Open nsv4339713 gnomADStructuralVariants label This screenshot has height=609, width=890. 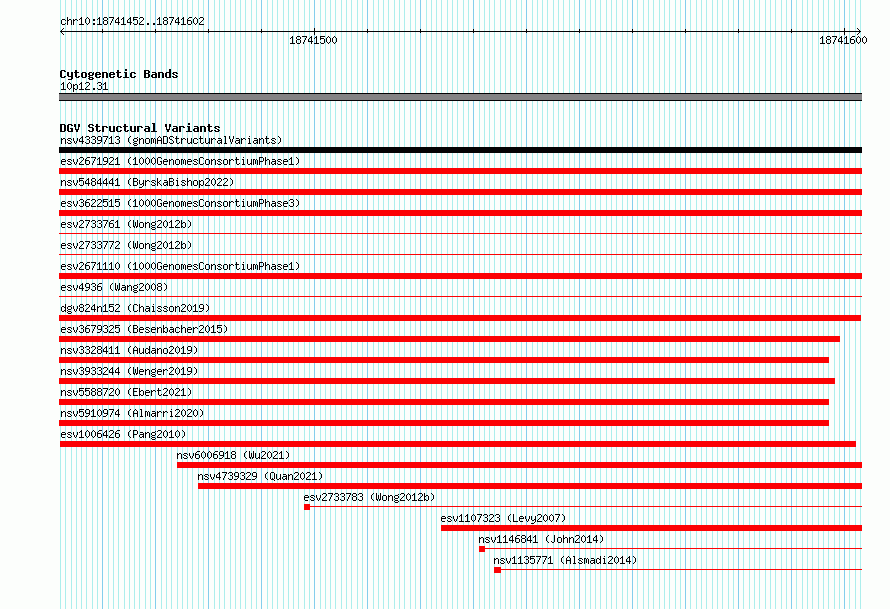click(x=171, y=140)
